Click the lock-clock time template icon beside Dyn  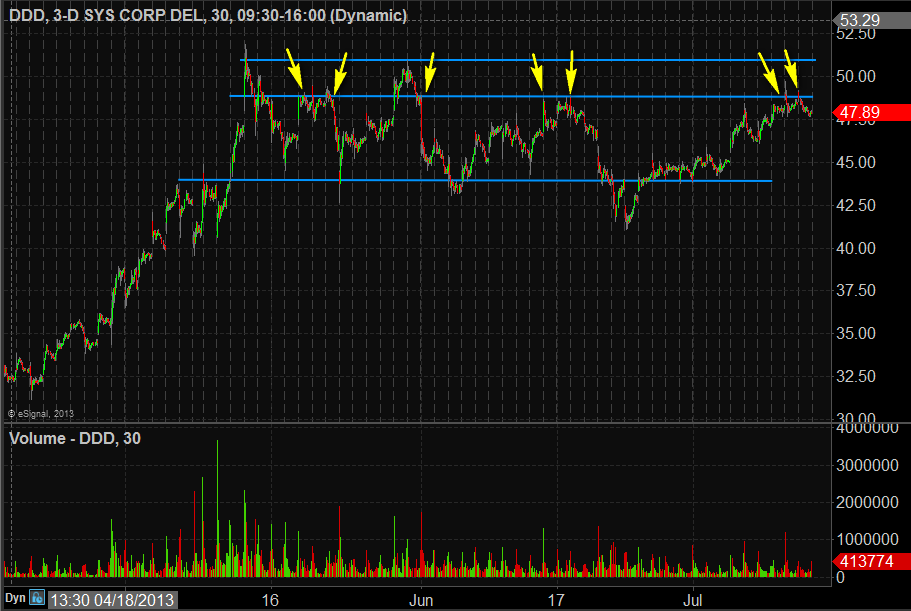(38, 598)
